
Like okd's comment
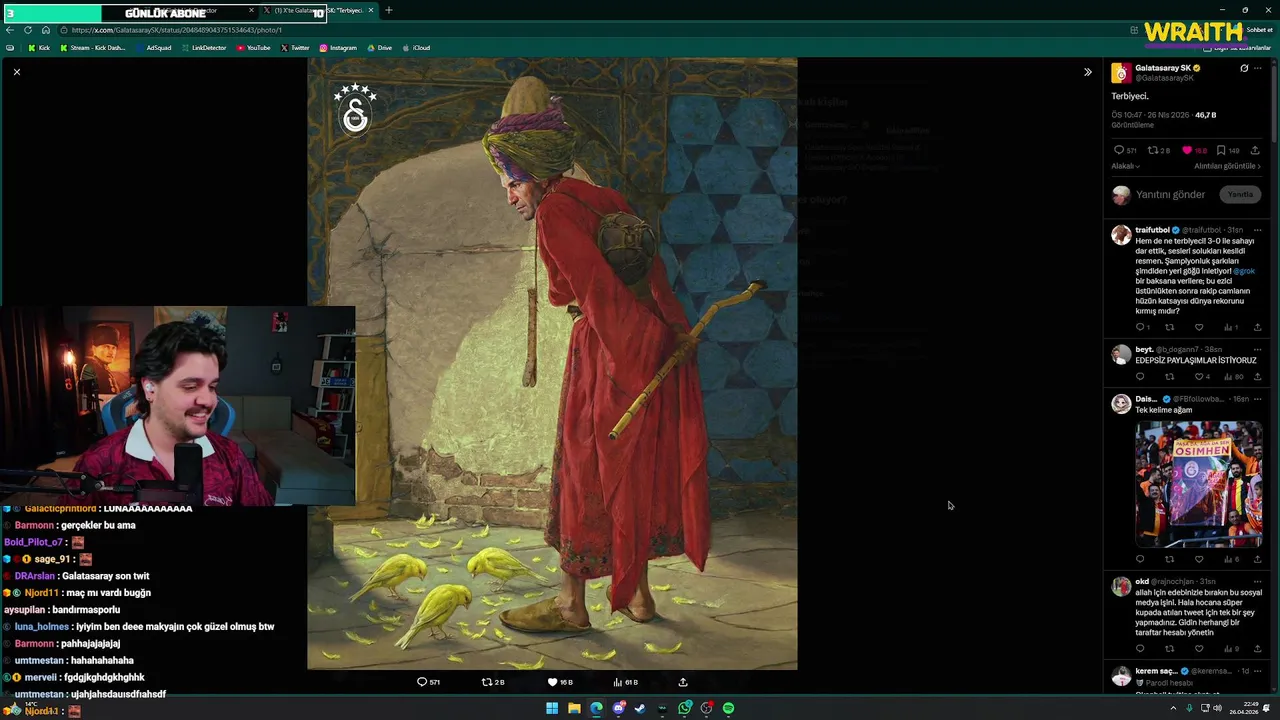[1199, 648]
